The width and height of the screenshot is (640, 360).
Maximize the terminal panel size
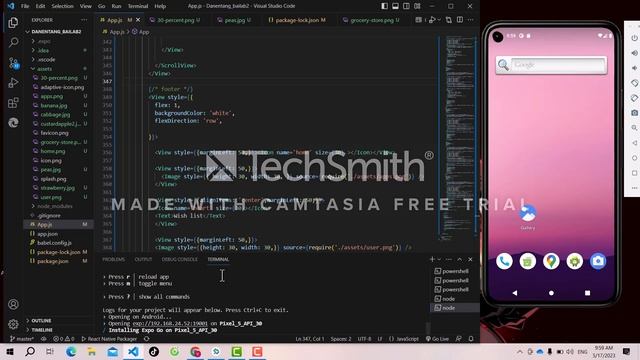click(460, 259)
